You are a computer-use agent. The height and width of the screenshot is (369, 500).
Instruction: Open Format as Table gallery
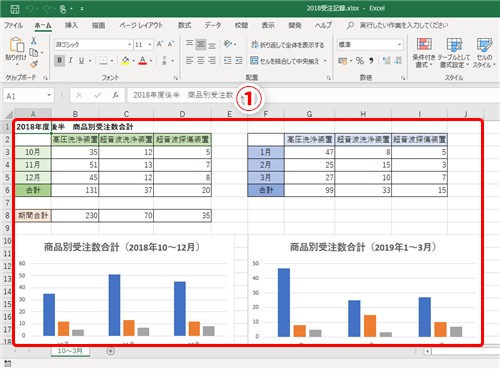click(454, 53)
